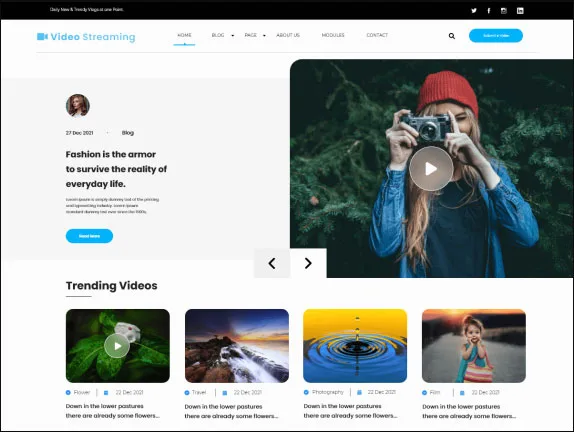Open the Film category link
The width and height of the screenshot is (574, 432).
435,392
